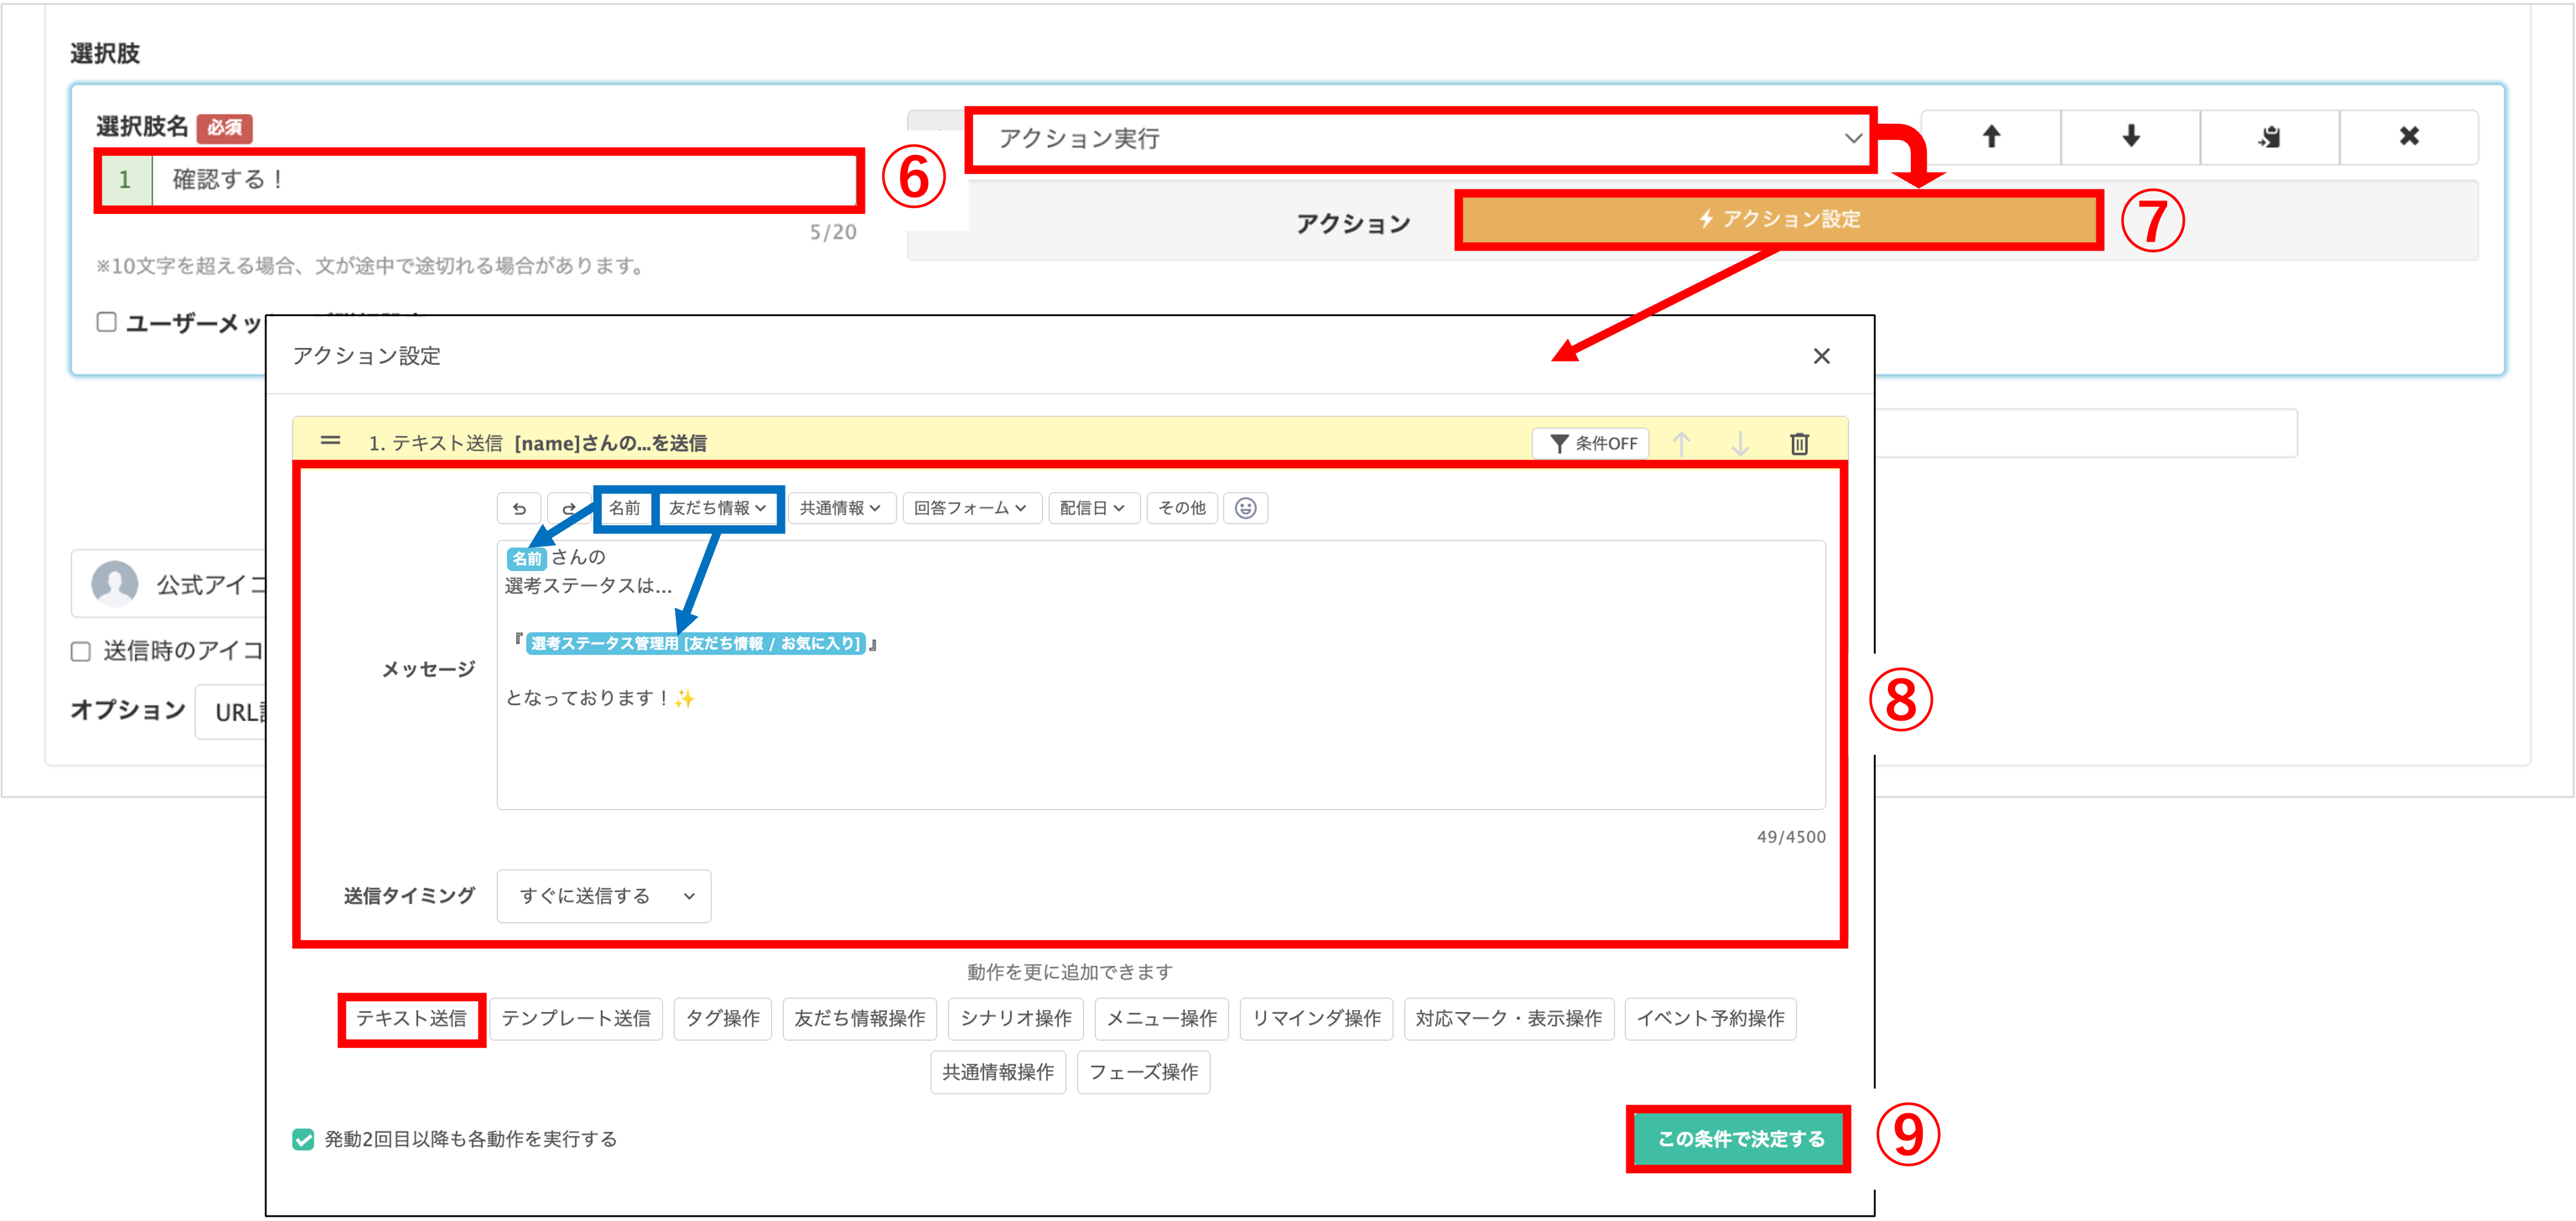Check 送信時のアイコン checkbox
The image size is (2576, 1221).
(81, 652)
